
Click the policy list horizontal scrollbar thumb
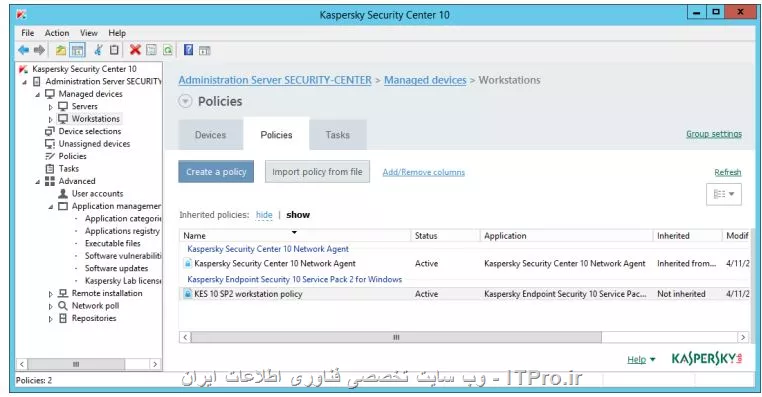pyautogui.click(x=396, y=337)
